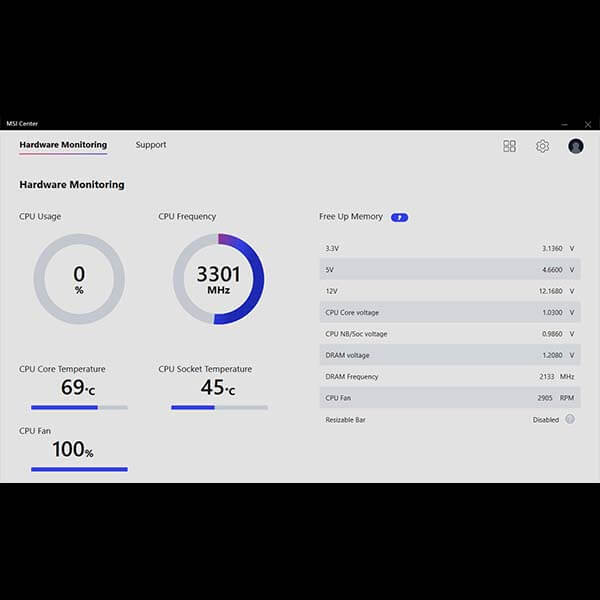Image resolution: width=600 pixels, height=600 pixels.
Task: Switch to the Support tab
Action: (151, 145)
